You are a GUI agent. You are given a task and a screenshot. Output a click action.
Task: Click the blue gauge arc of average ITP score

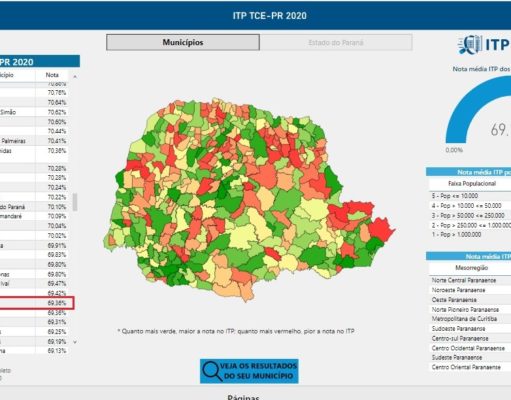(x=478, y=108)
